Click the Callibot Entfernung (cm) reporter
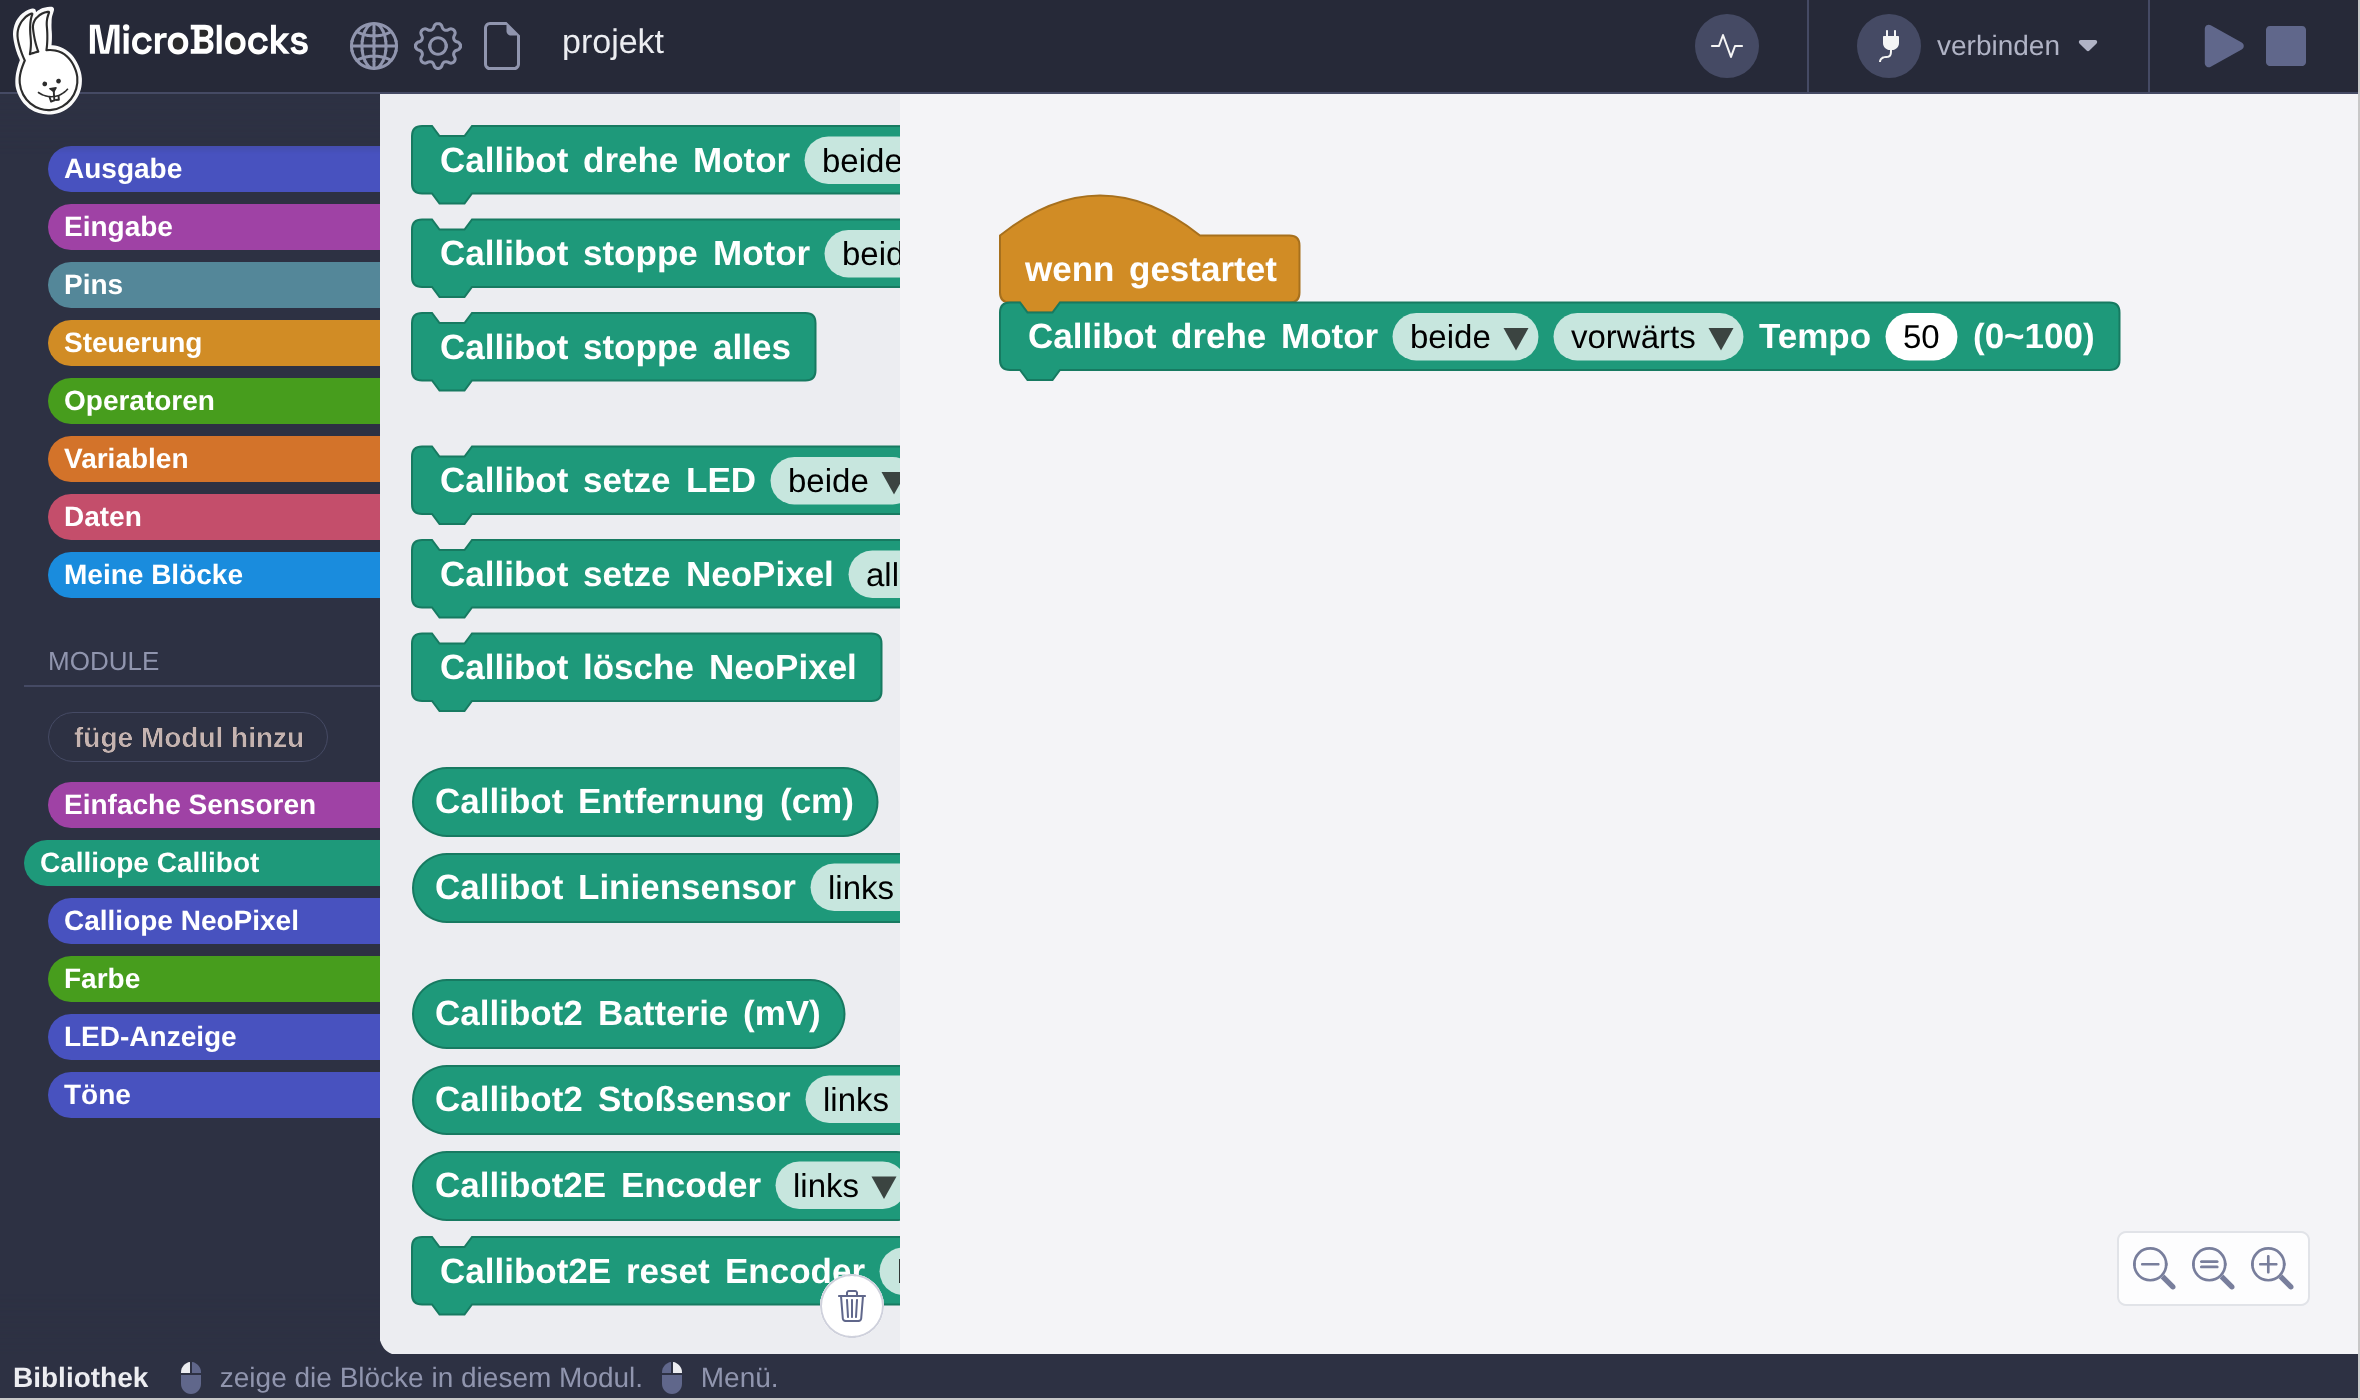Screen dimensions: 2360x1400 click(645, 802)
